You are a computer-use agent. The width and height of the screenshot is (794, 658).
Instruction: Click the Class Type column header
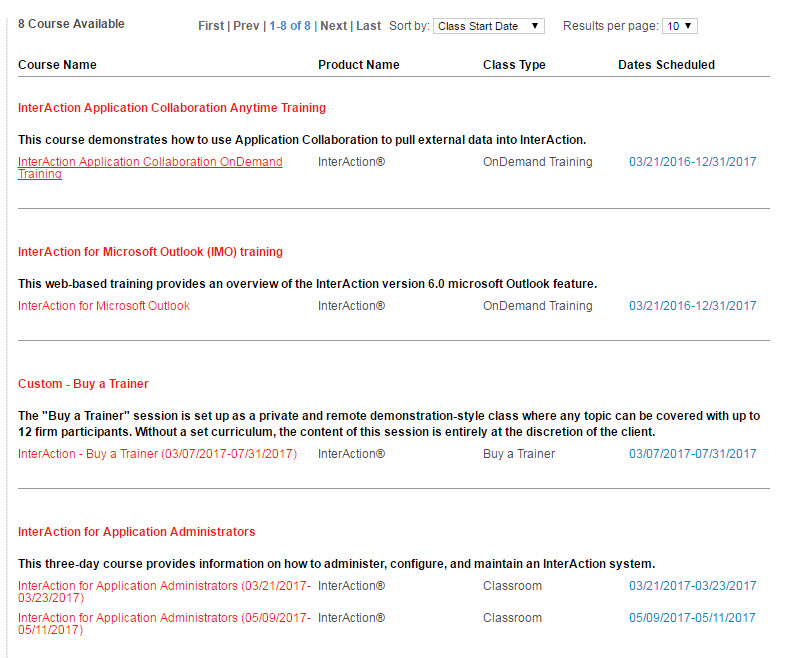514,65
